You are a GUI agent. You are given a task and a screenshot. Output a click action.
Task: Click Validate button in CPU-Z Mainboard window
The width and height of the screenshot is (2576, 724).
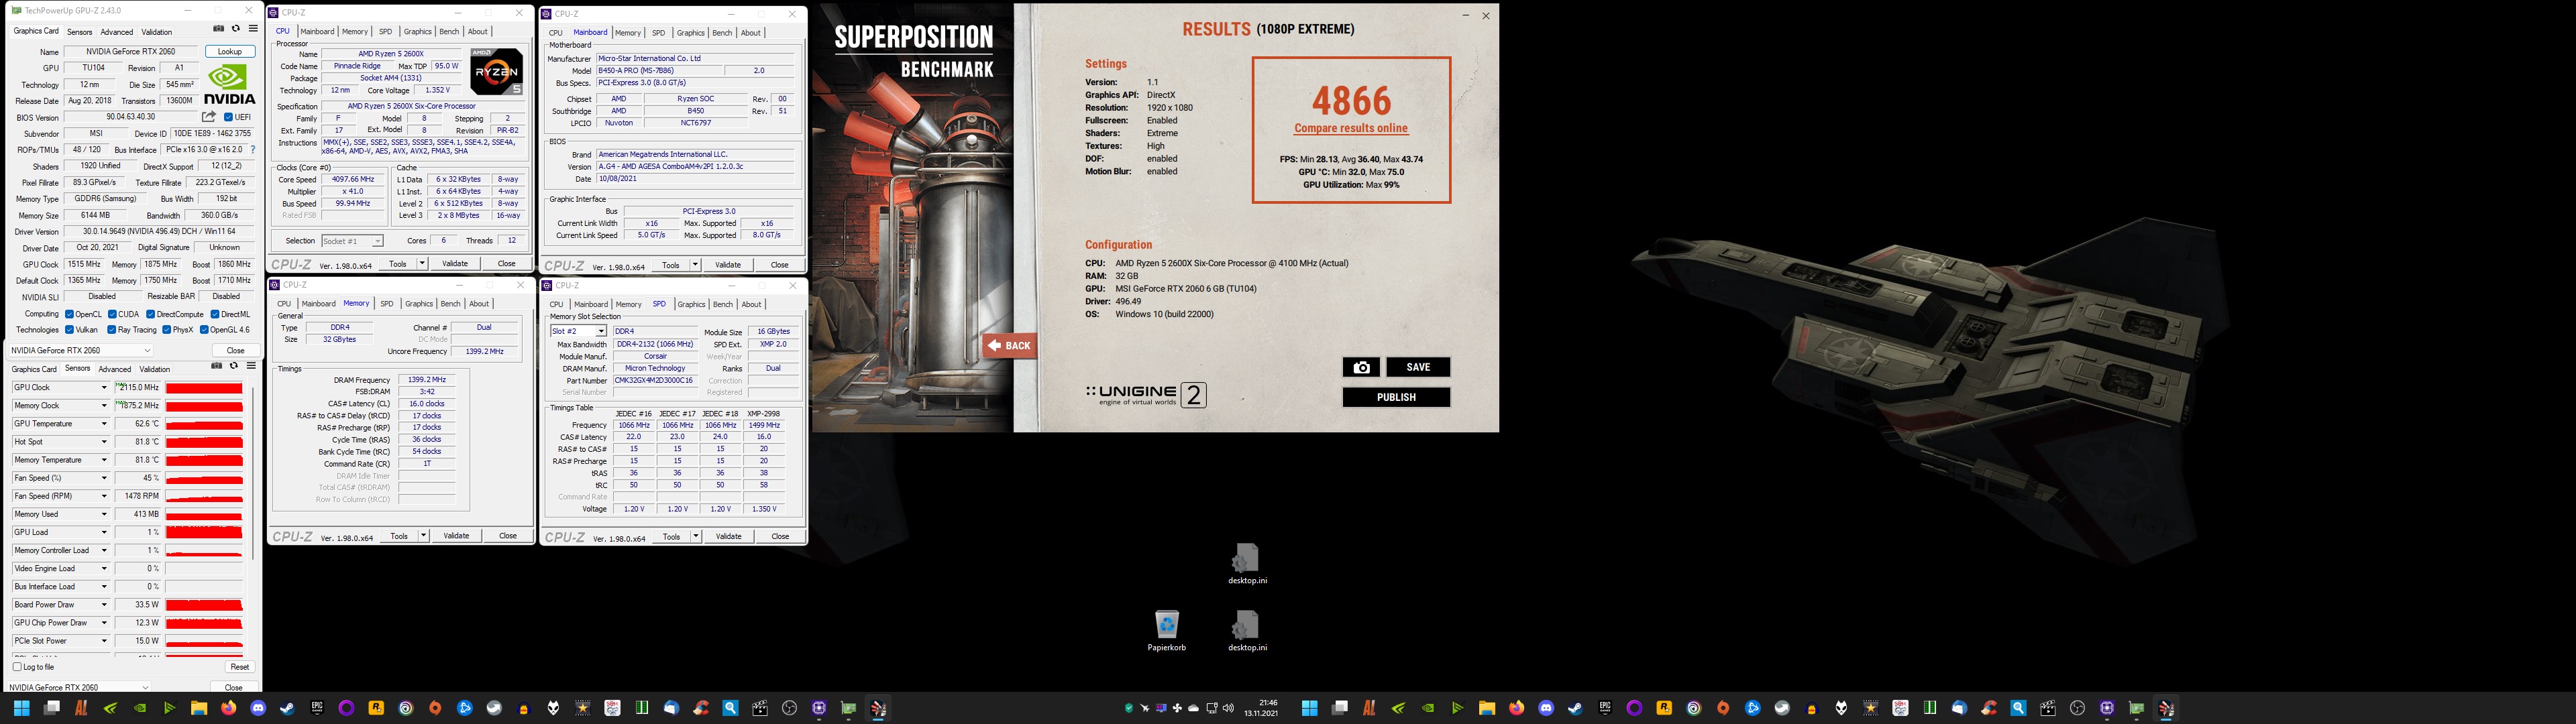click(728, 265)
